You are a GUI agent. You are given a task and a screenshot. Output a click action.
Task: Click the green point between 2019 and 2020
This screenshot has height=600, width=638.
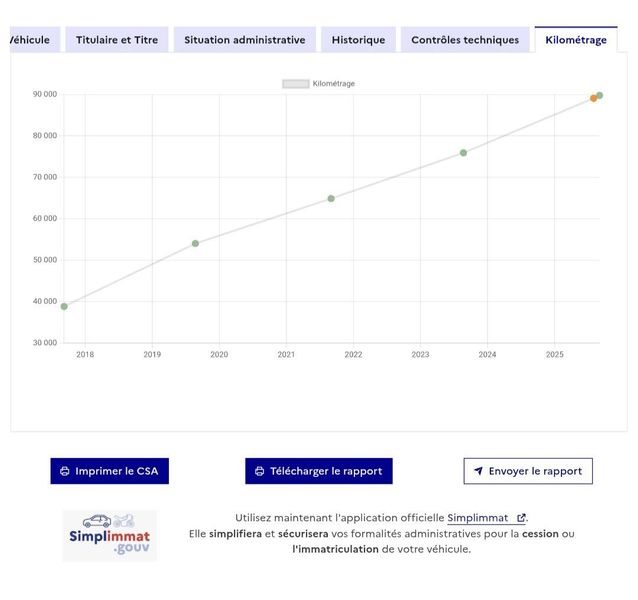coord(195,243)
